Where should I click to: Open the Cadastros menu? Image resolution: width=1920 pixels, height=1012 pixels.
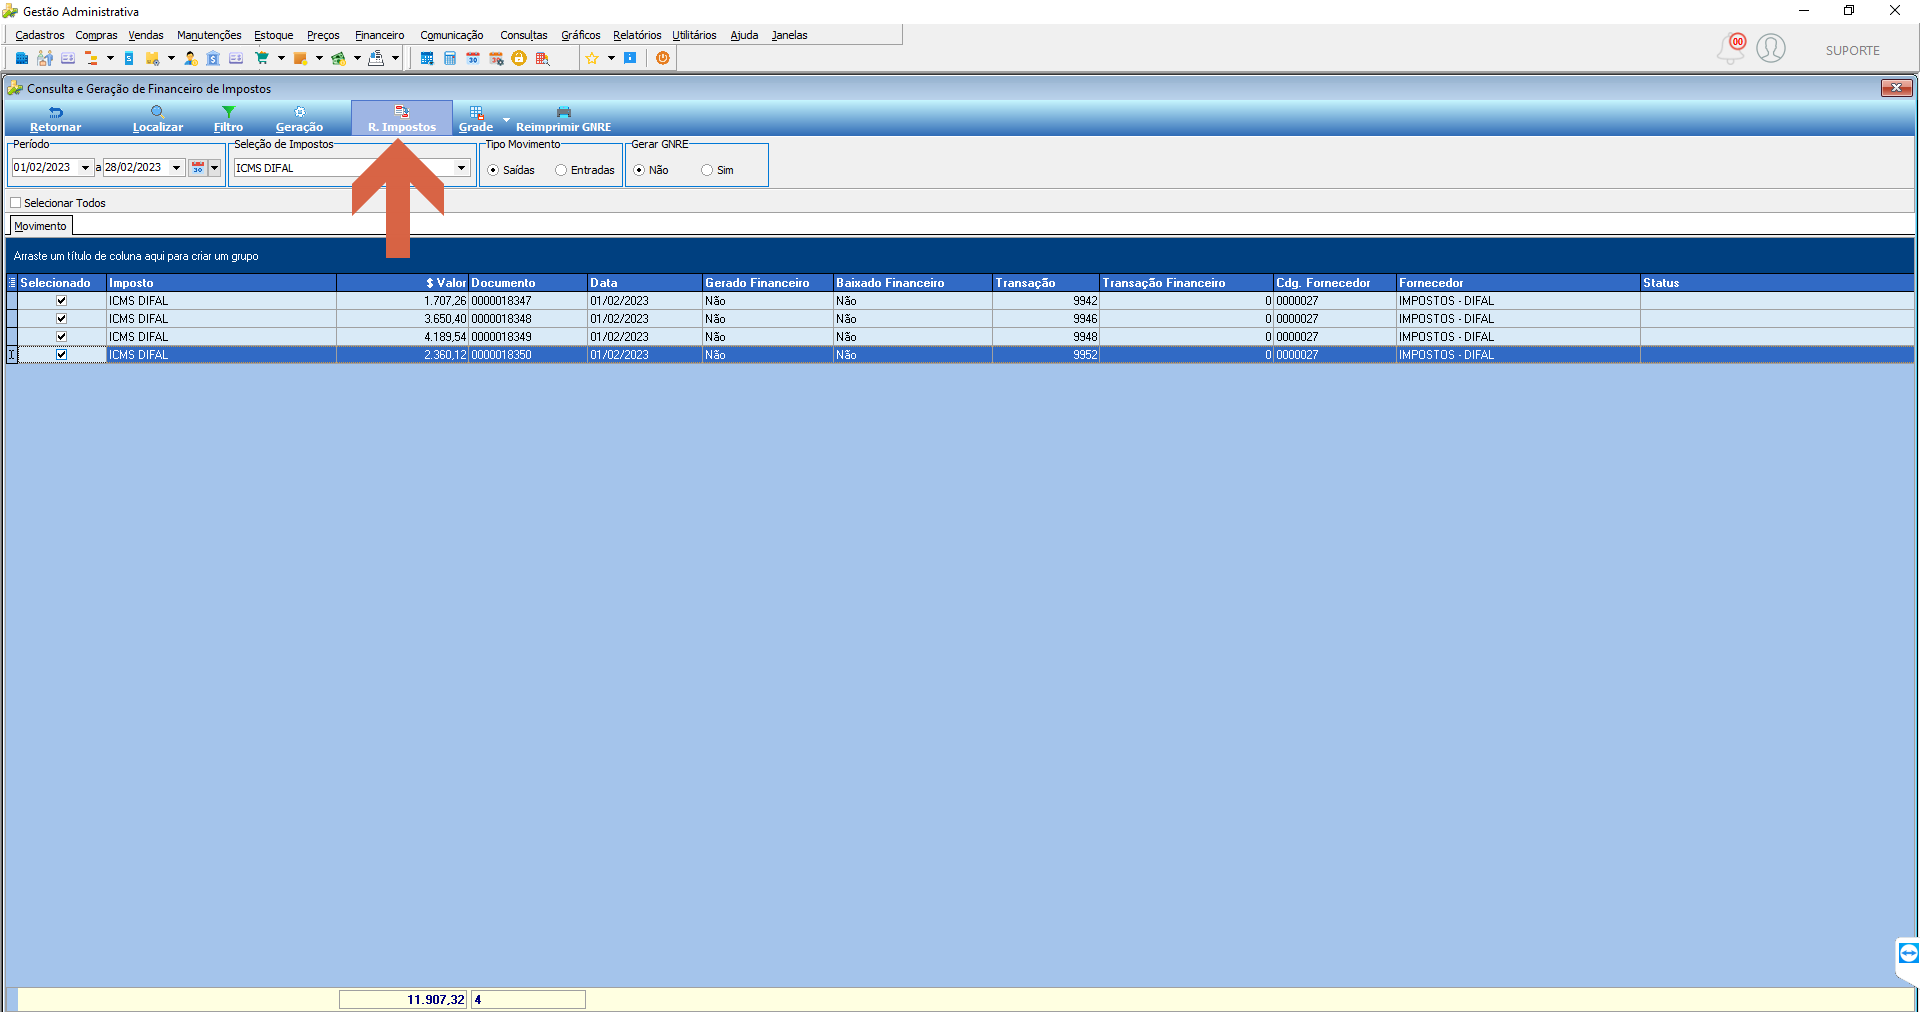pos(40,35)
